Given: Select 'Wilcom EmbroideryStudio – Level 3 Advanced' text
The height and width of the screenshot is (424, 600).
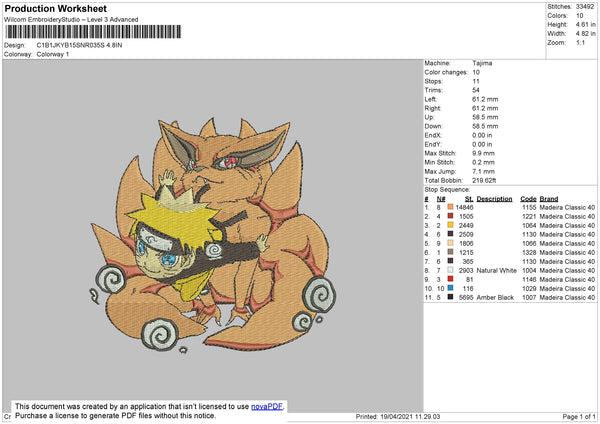Looking at the screenshot, I should pos(71,20).
